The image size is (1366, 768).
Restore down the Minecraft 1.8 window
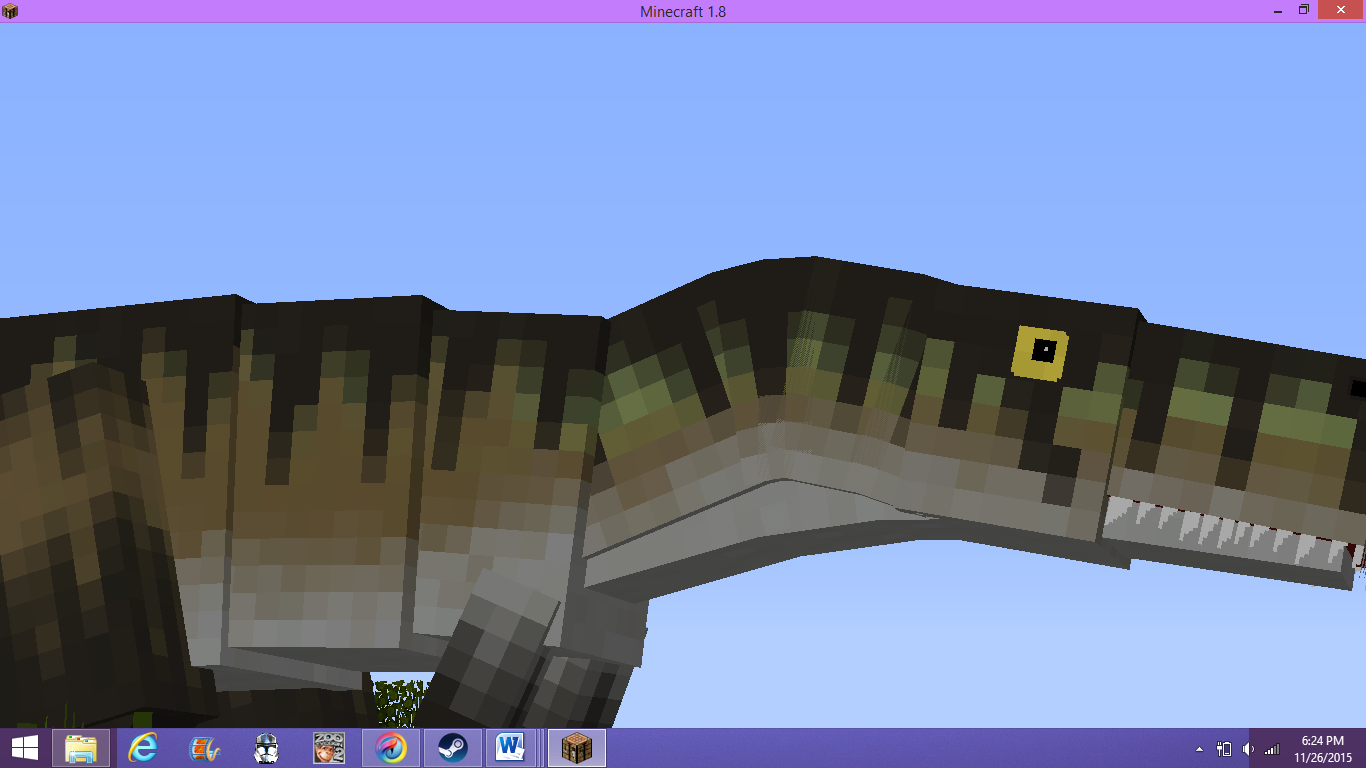[x=1304, y=10]
